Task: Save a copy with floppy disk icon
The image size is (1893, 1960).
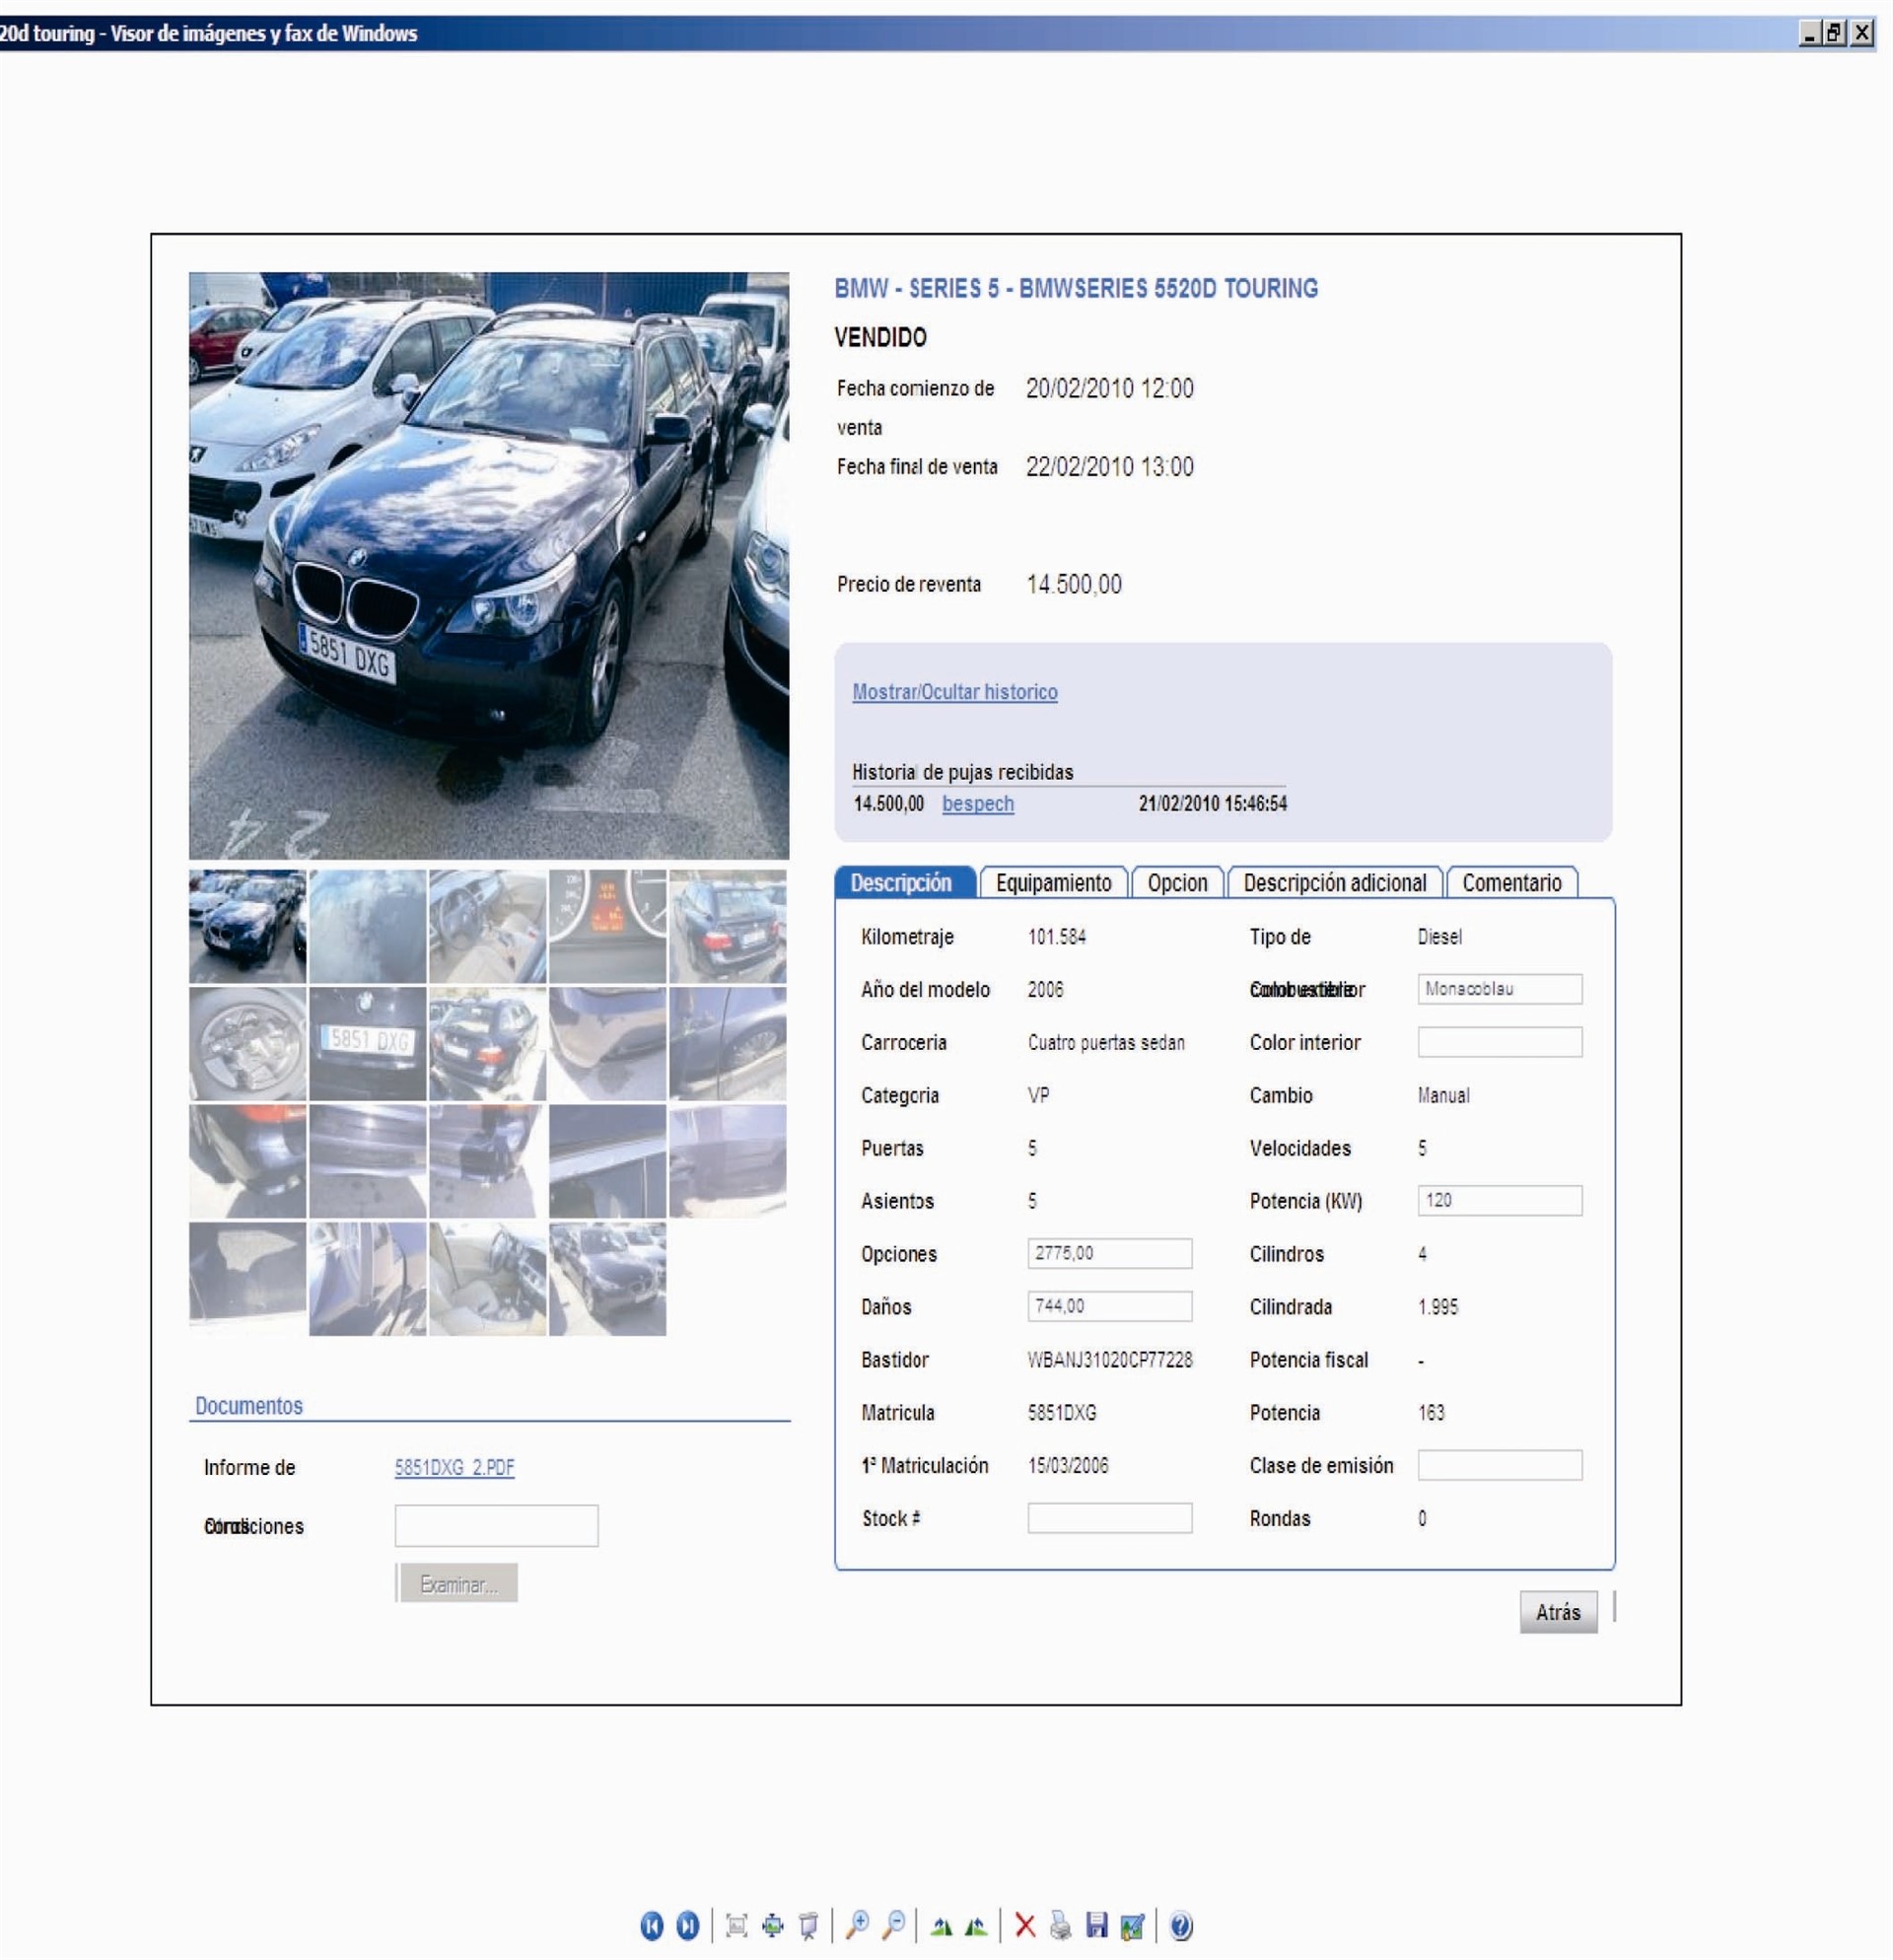Action: [x=1096, y=1925]
